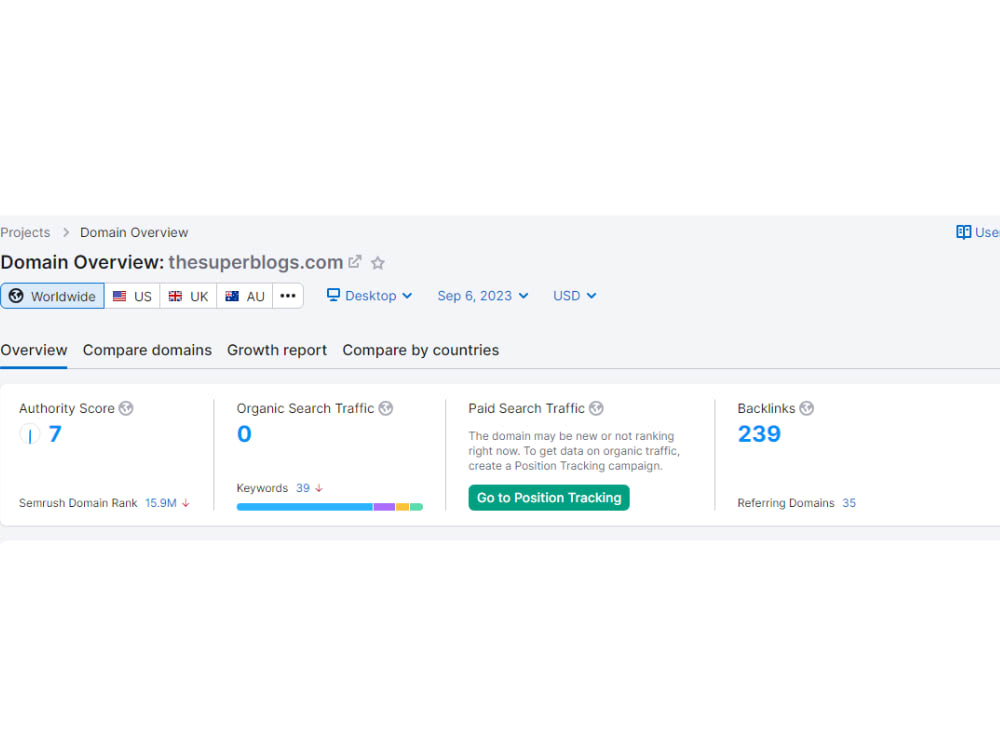Open the Desktop device dropdown
Image resolution: width=1000 pixels, height=750 pixels.
point(369,296)
